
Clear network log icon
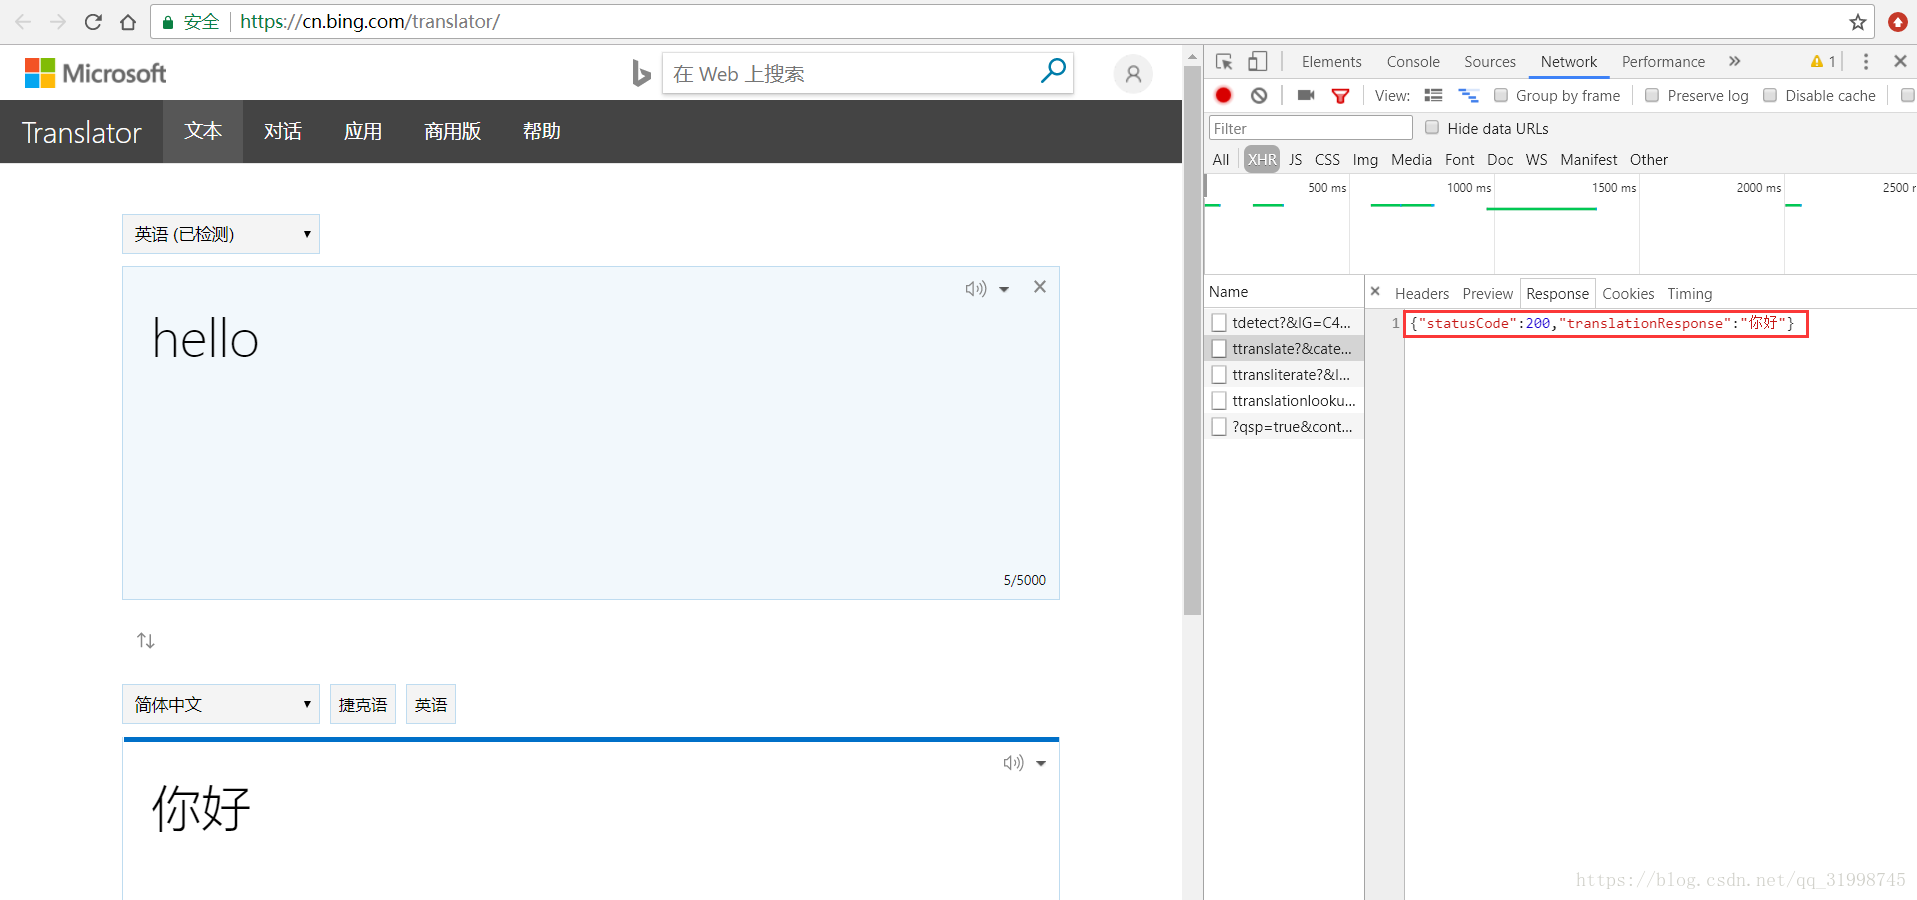tap(1259, 95)
